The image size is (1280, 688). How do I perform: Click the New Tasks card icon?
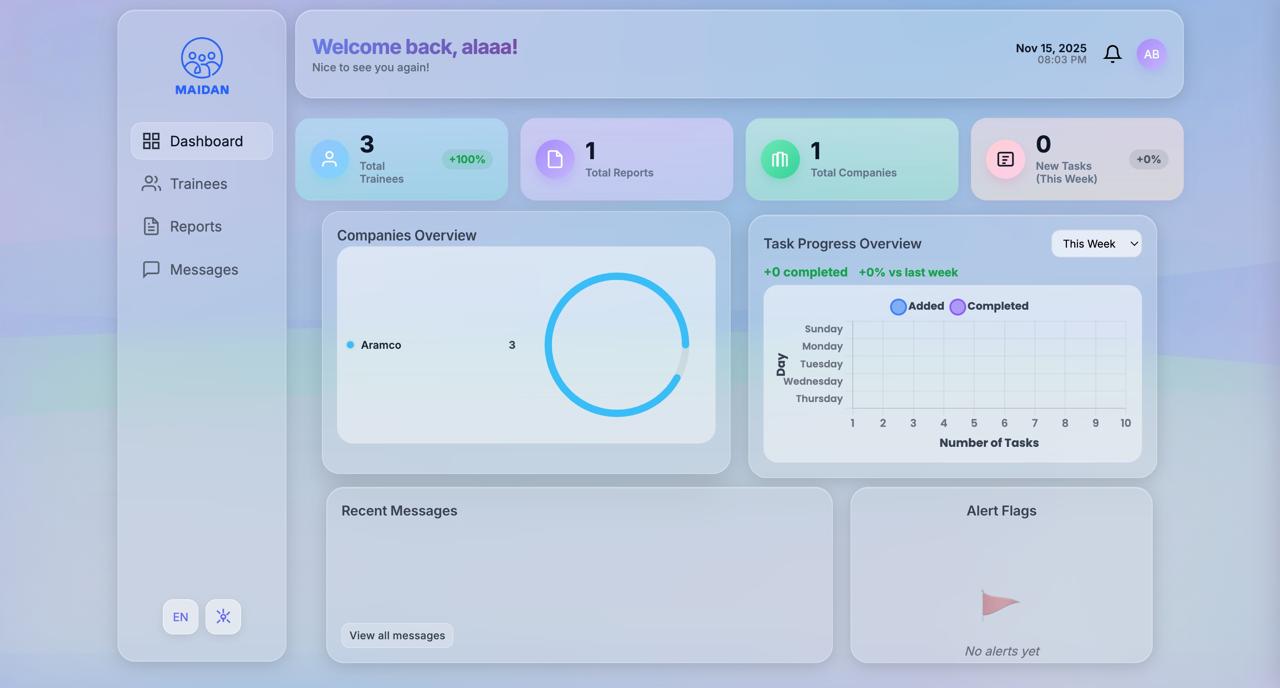tap(1004, 158)
